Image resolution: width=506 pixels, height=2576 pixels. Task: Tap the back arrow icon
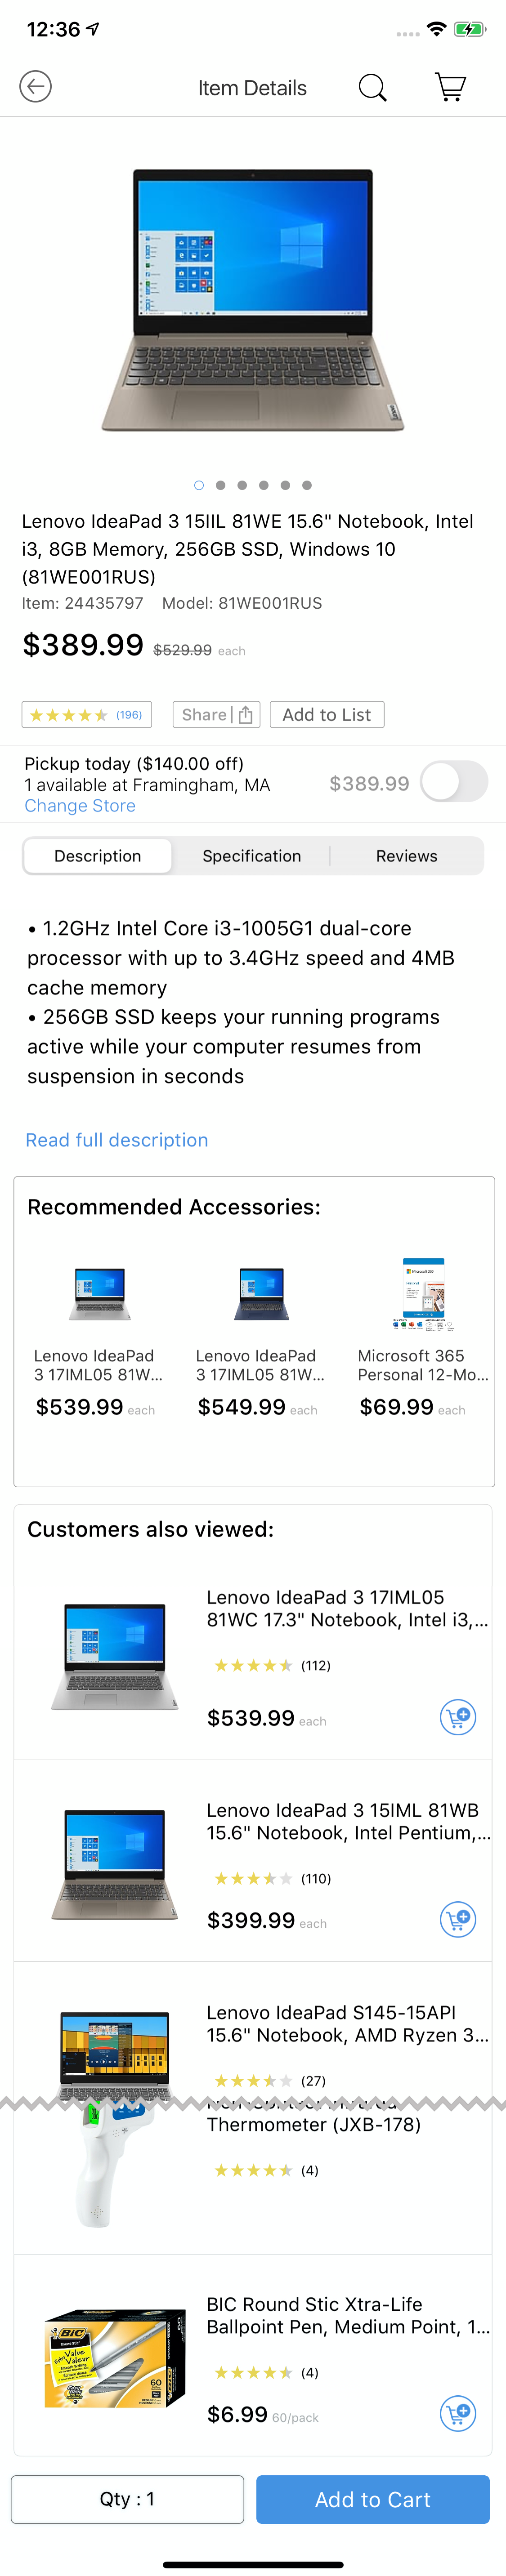click(x=36, y=86)
